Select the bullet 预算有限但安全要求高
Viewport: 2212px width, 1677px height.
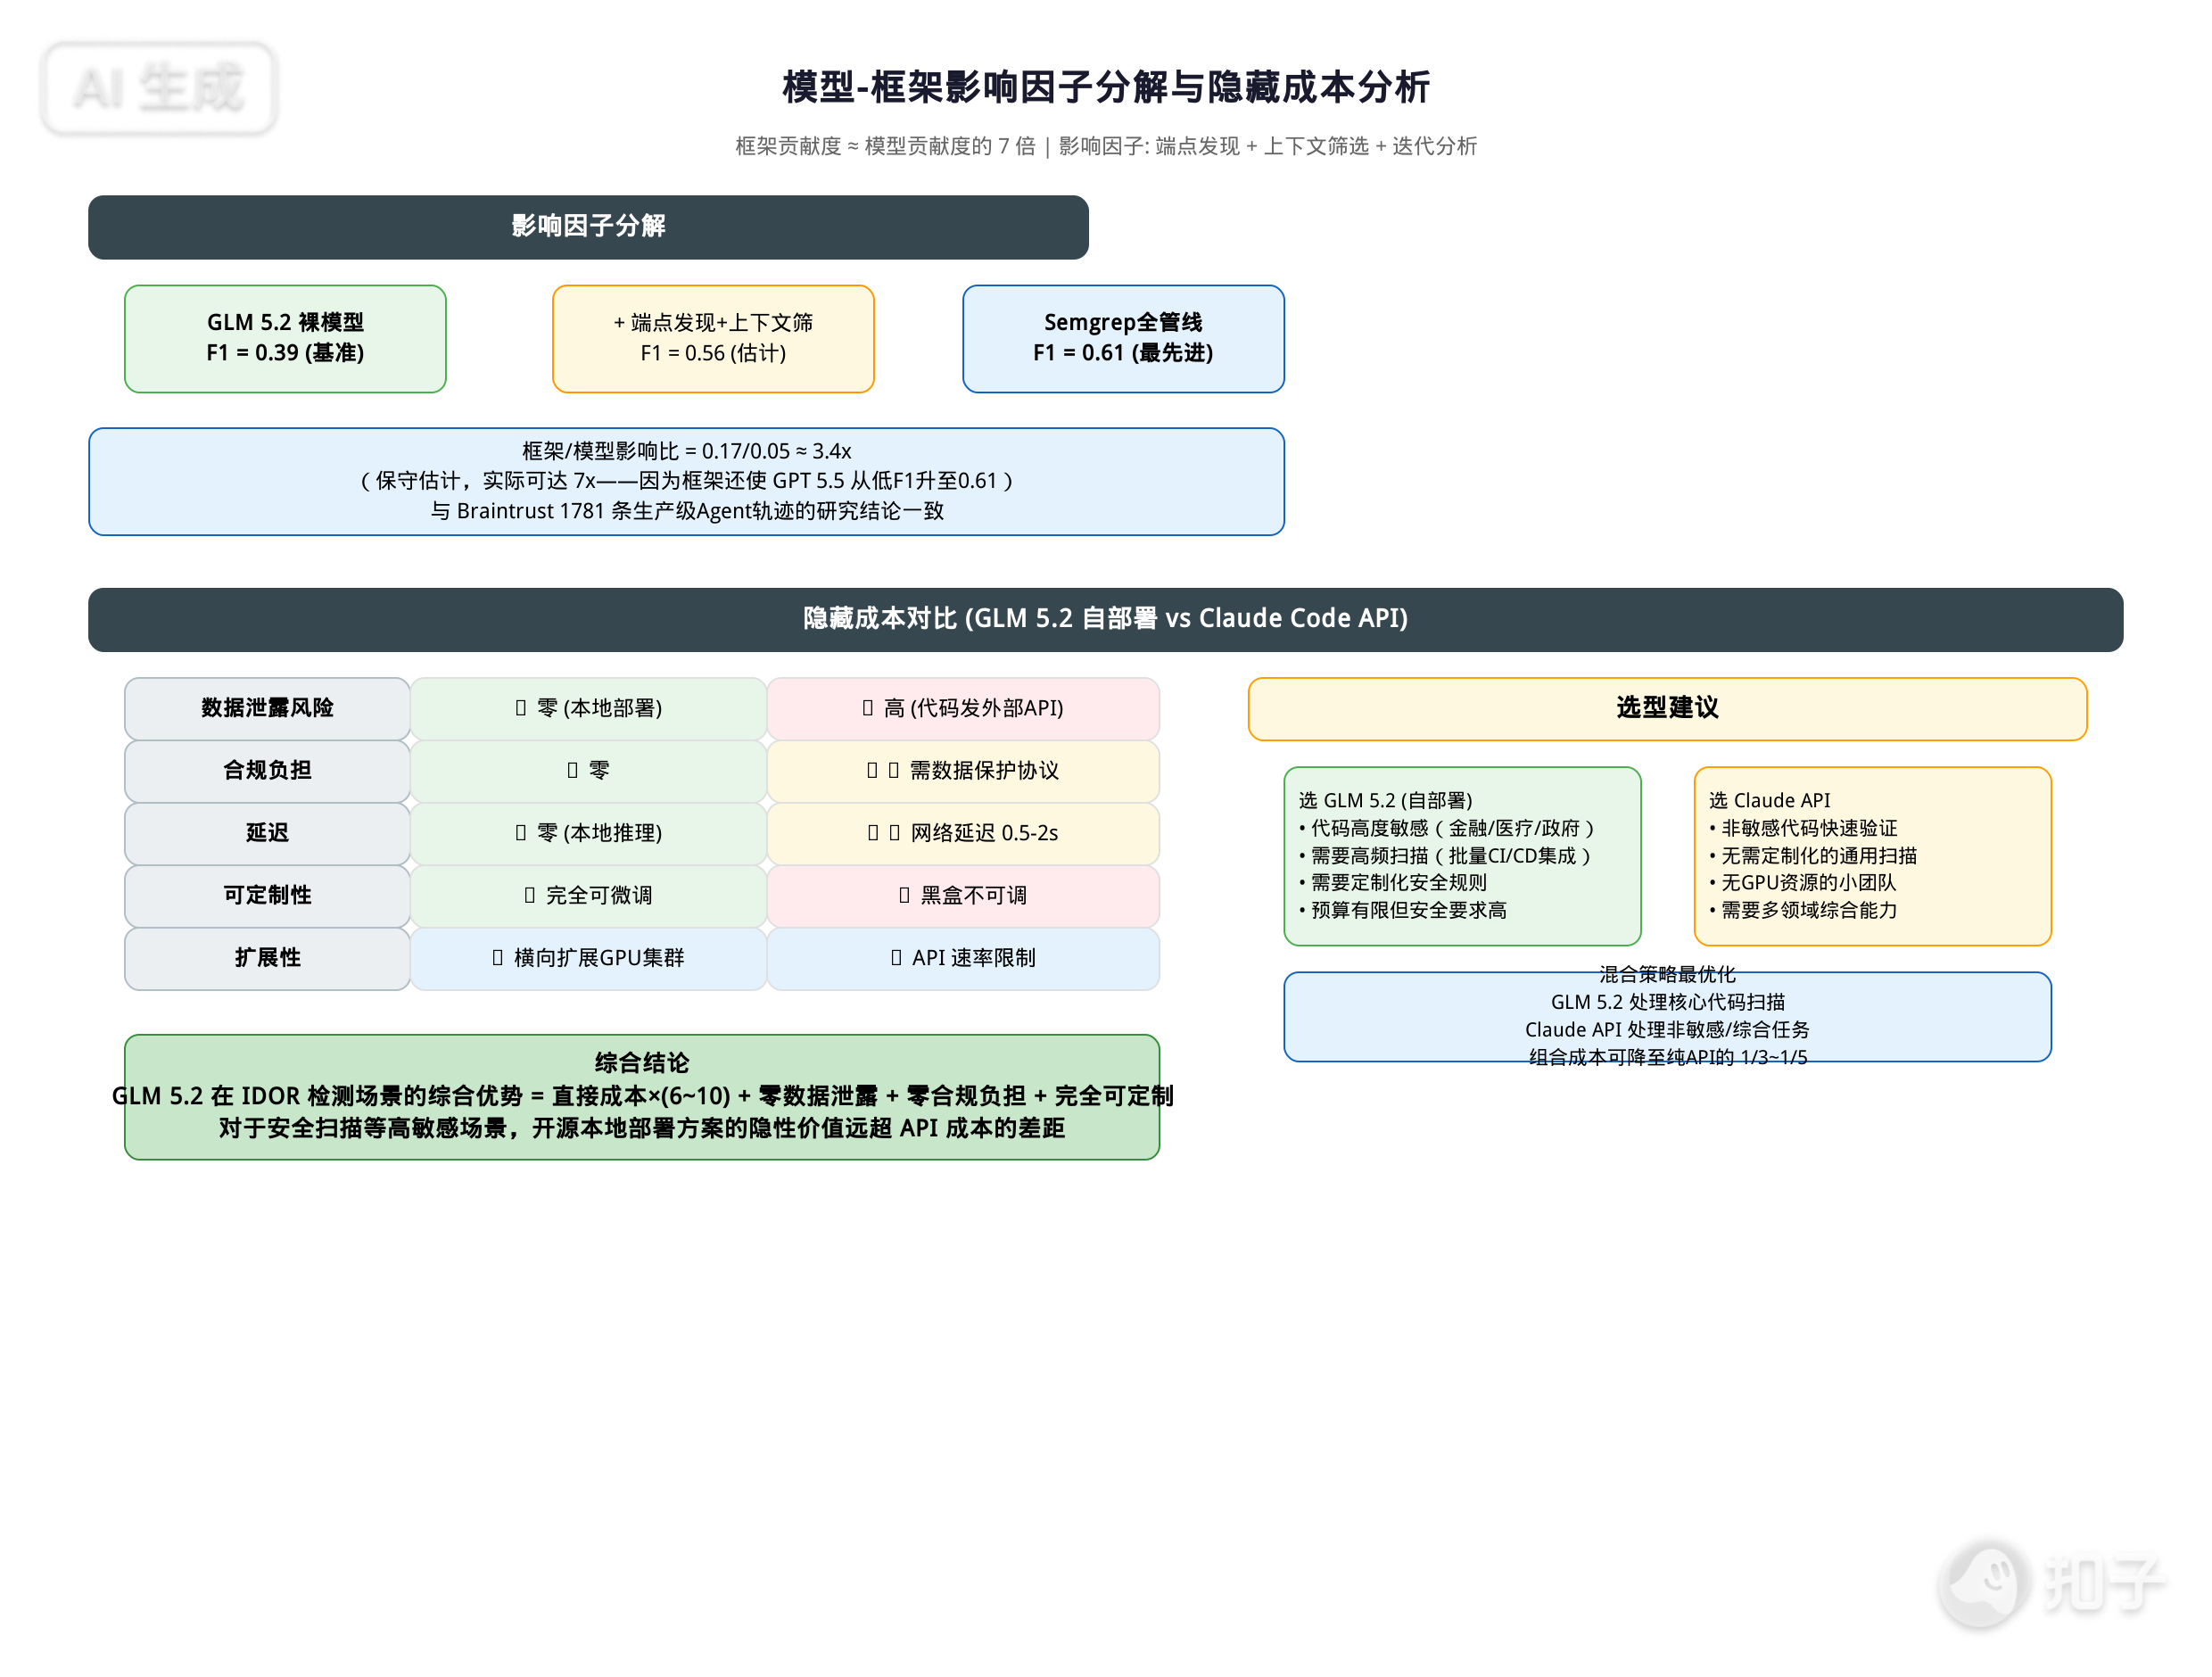tap(1402, 910)
